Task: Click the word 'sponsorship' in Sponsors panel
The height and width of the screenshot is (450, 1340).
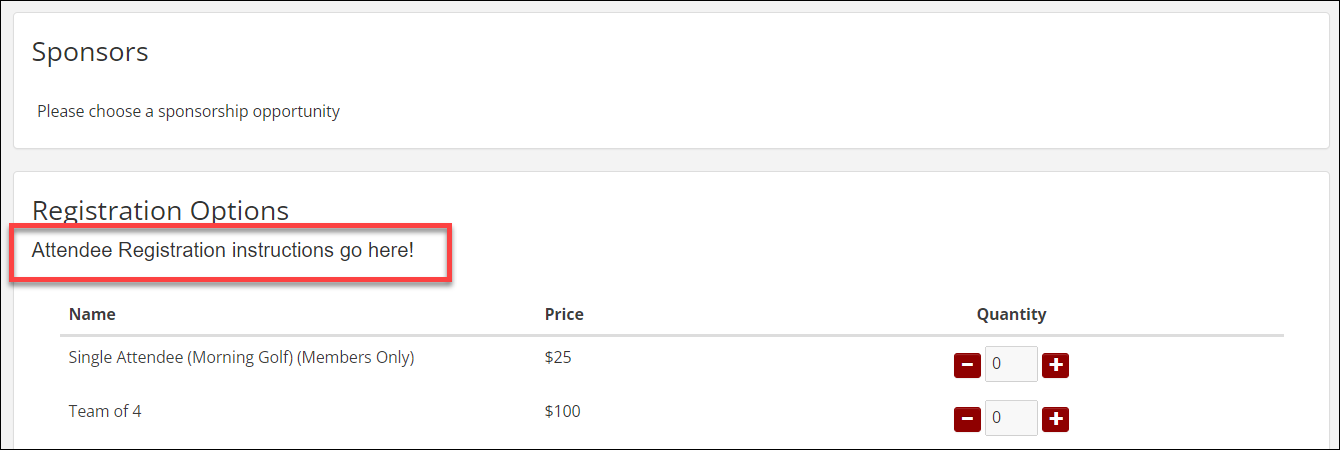Action: pyautogui.click(x=203, y=111)
